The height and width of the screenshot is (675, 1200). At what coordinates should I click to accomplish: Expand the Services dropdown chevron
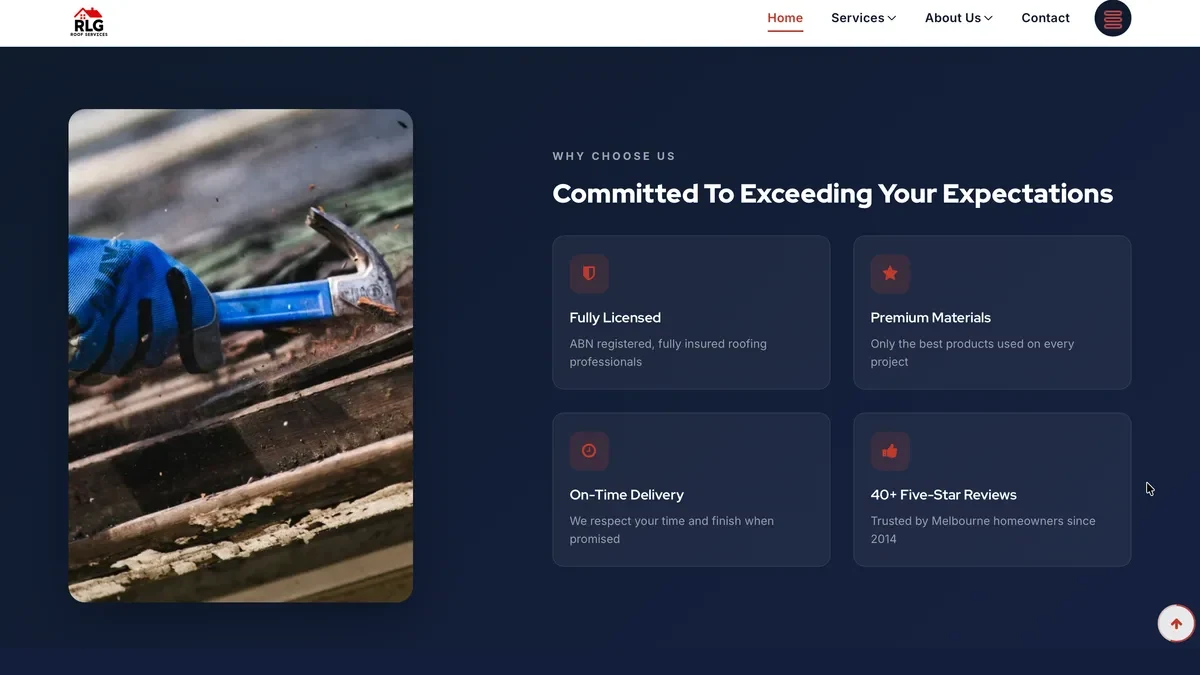pos(892,18)
